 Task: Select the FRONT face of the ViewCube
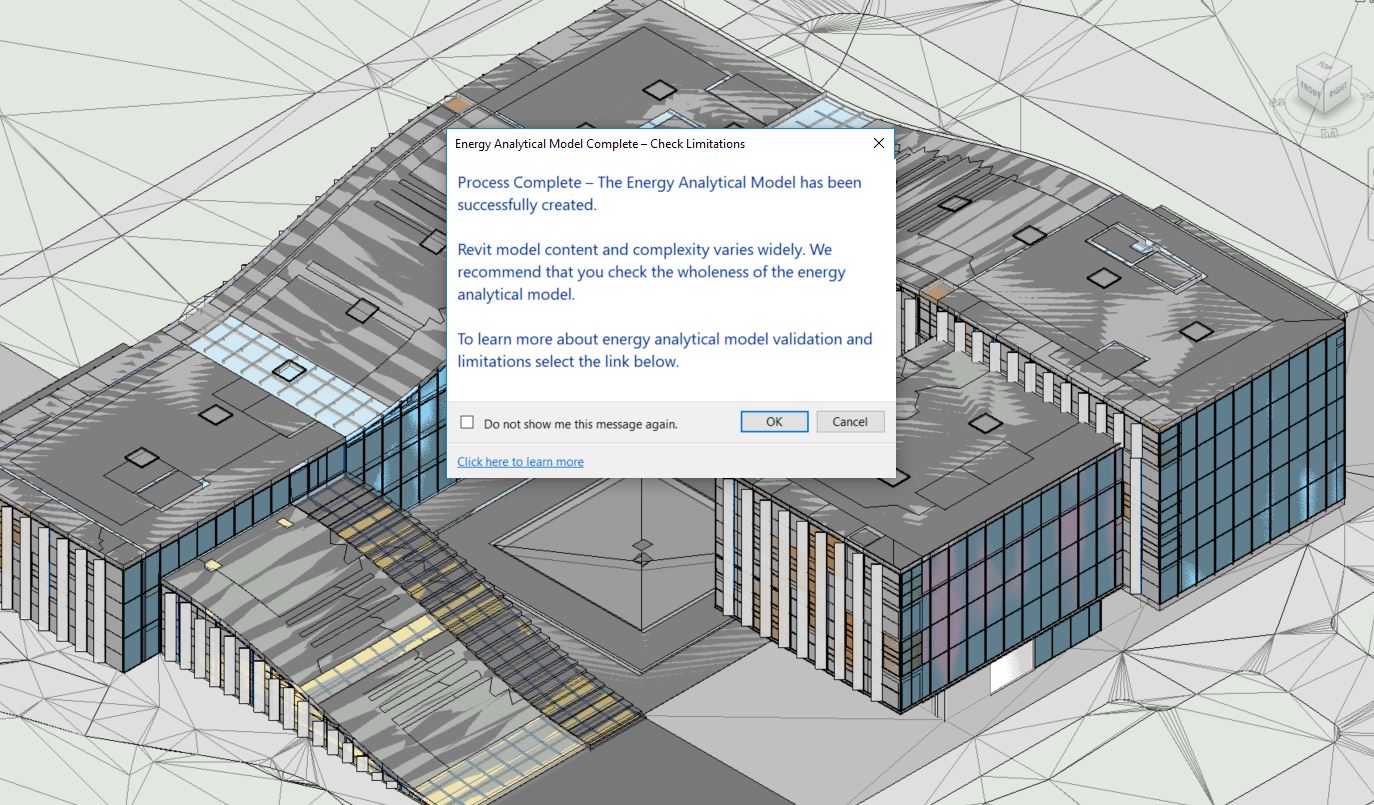(1310, 90)
